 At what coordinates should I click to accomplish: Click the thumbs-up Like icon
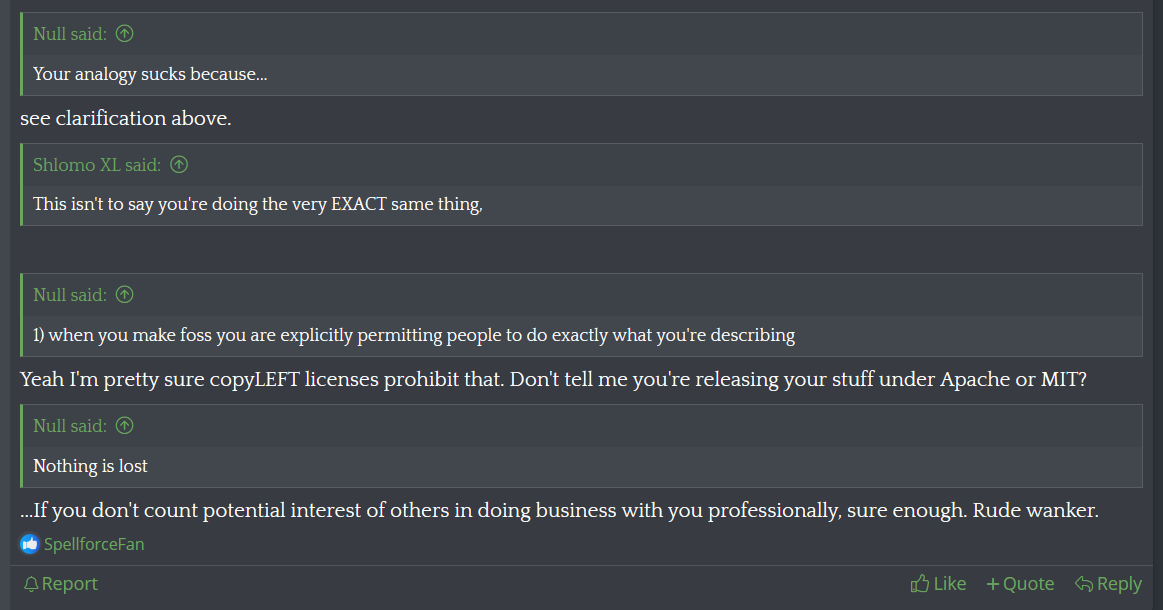pyautogui.click(x=920, y=583)
